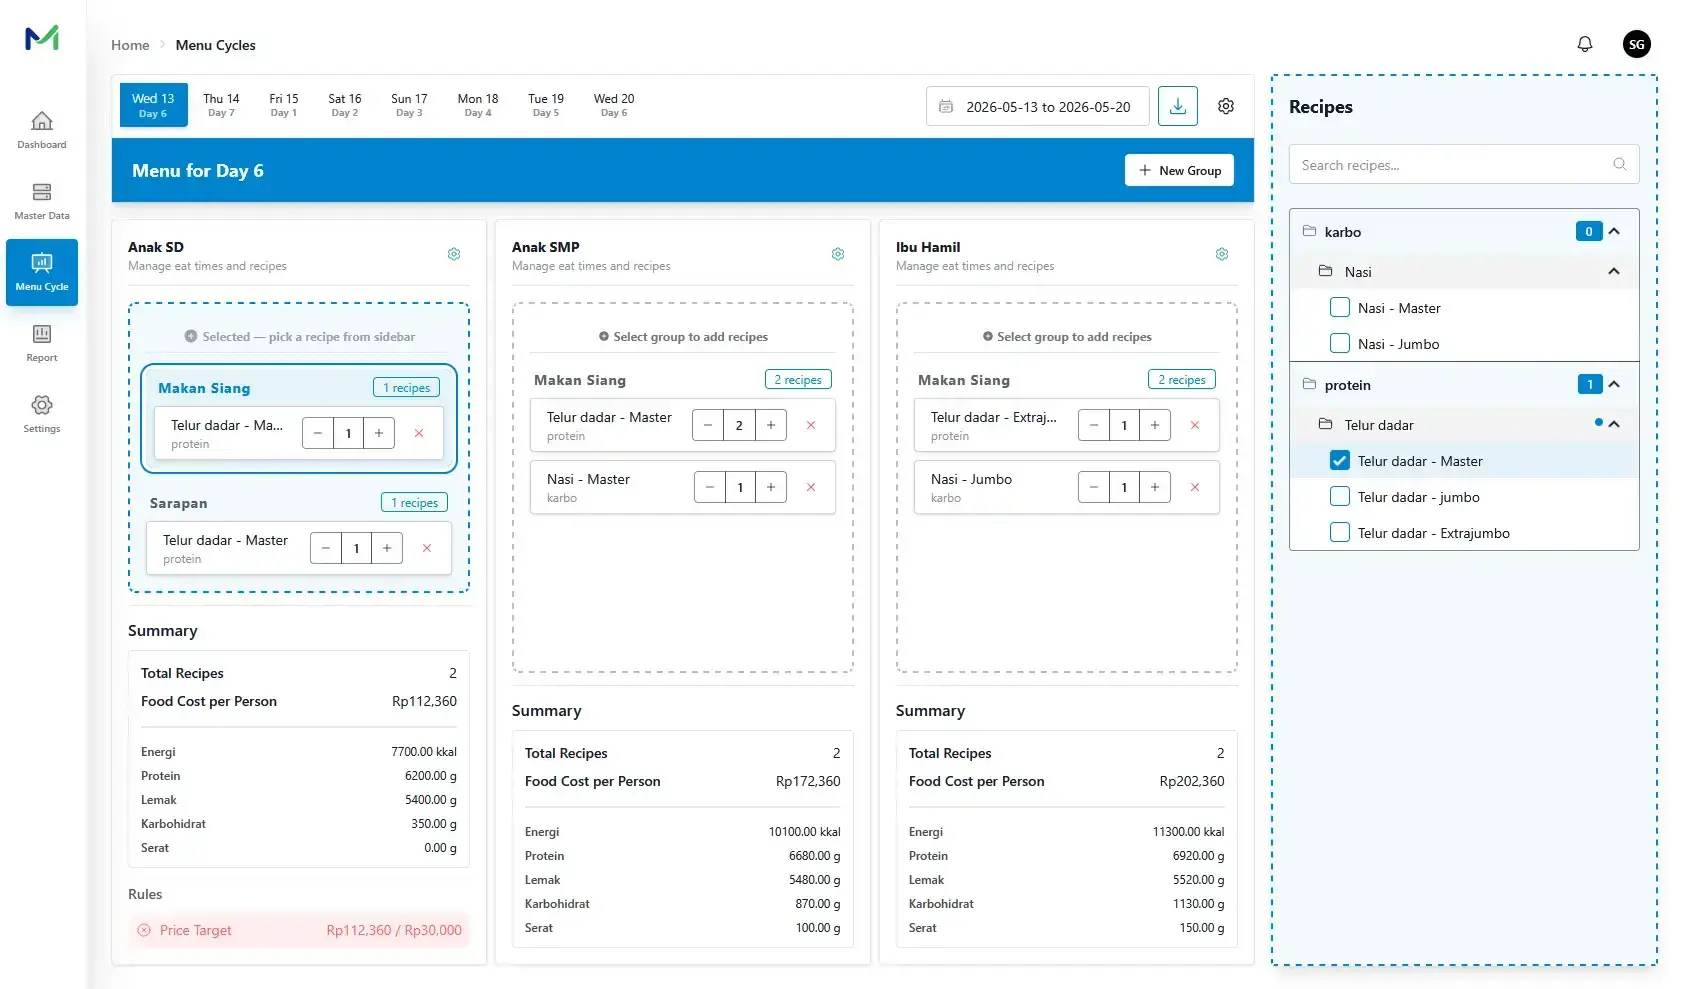The image size is (1681, 989).
Task: Open menu cycle settings gear beside download
Action: tap(1226, 106)
